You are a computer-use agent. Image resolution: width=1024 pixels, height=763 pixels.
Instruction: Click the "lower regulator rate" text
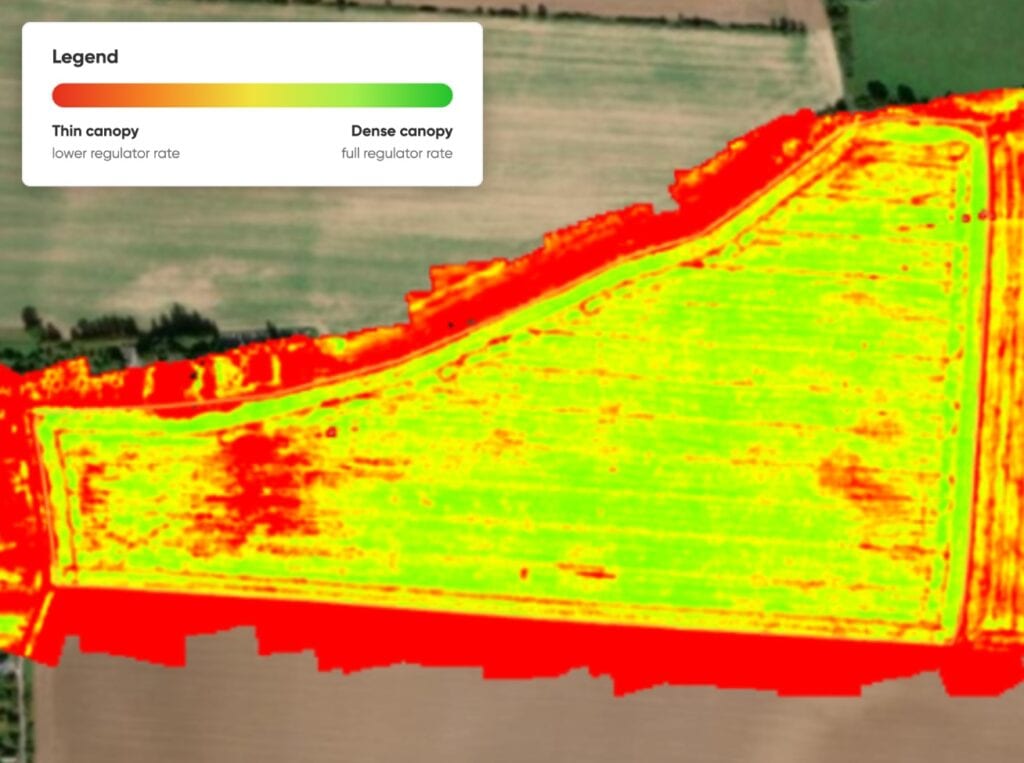click(116, 154)
